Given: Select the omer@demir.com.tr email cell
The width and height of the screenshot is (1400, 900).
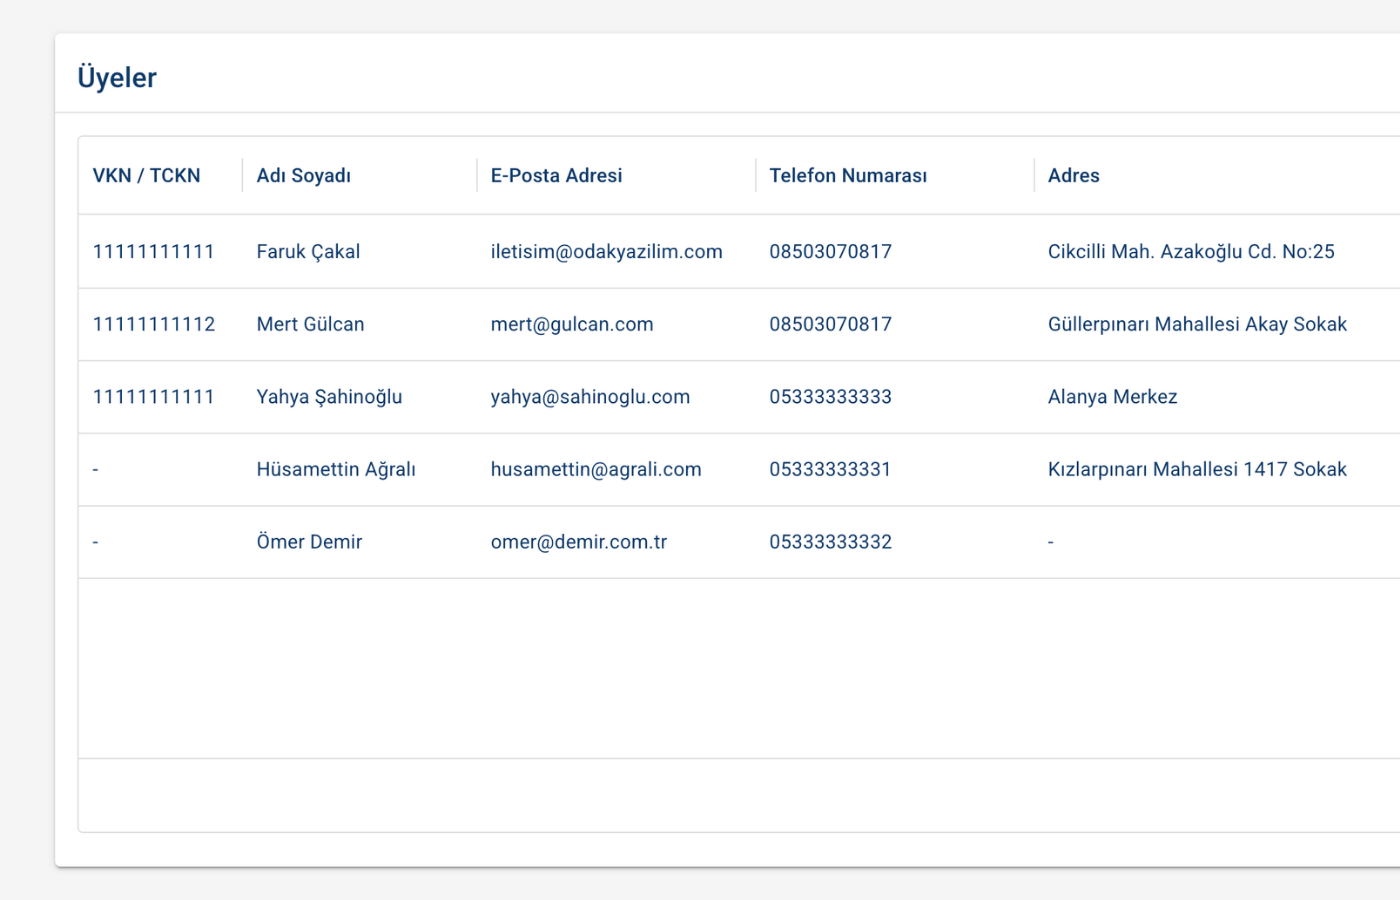Looking at the screenshot, I should [x=578, y=542].
